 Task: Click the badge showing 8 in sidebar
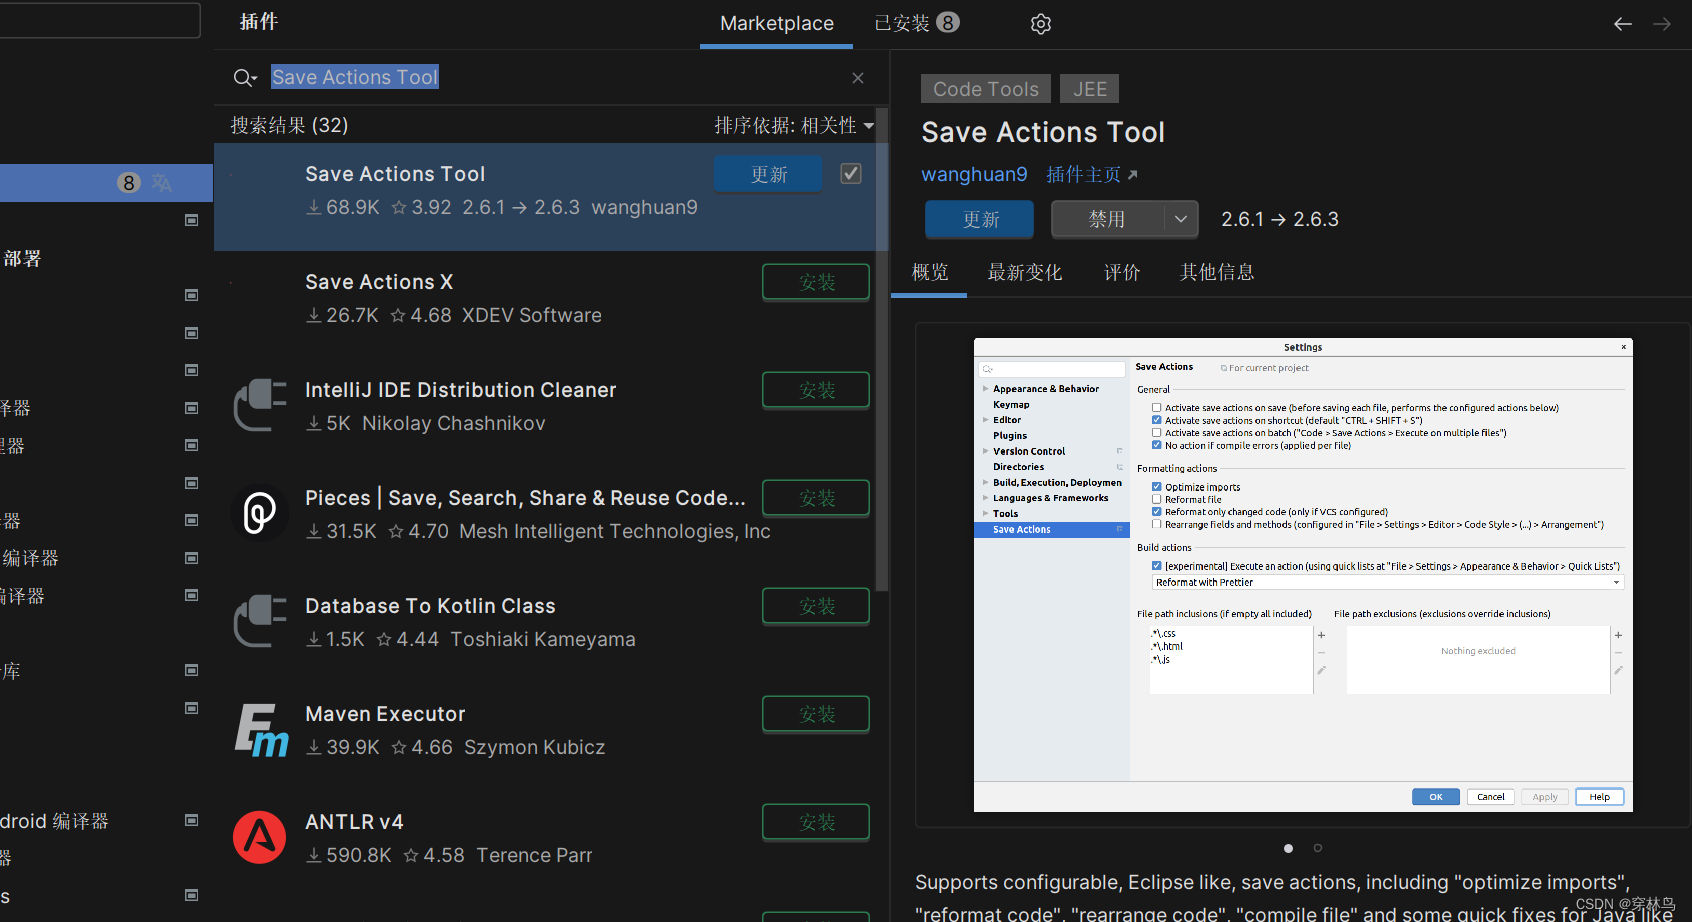click(128, 183)
